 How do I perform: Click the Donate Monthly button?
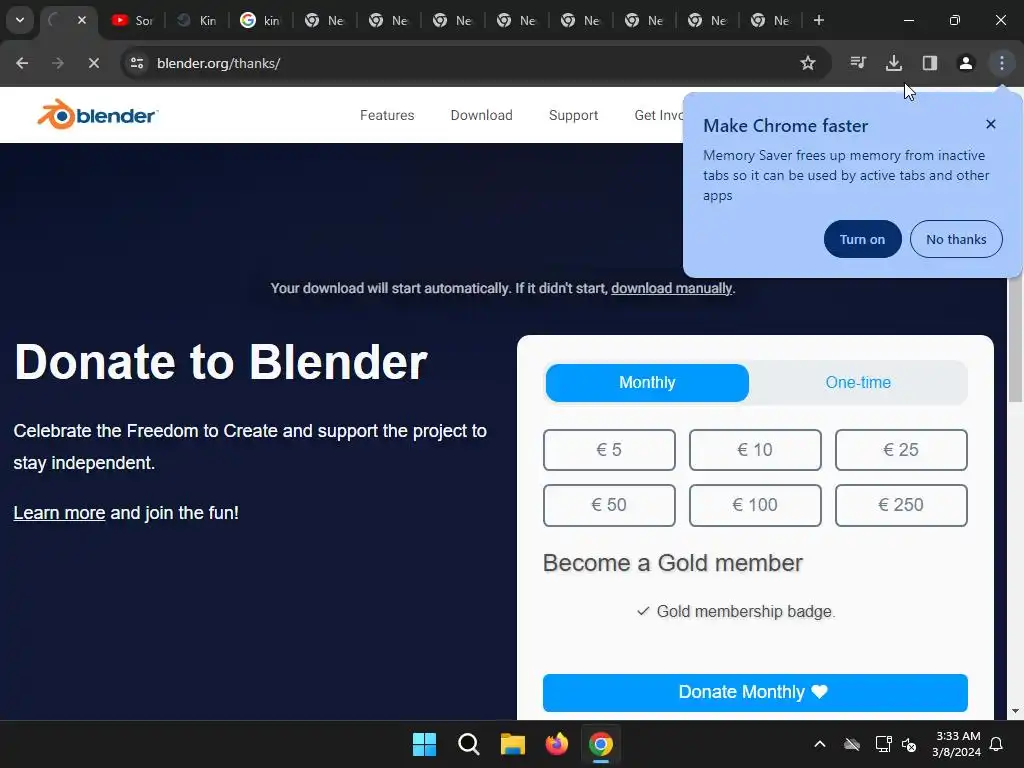[755, 692]
